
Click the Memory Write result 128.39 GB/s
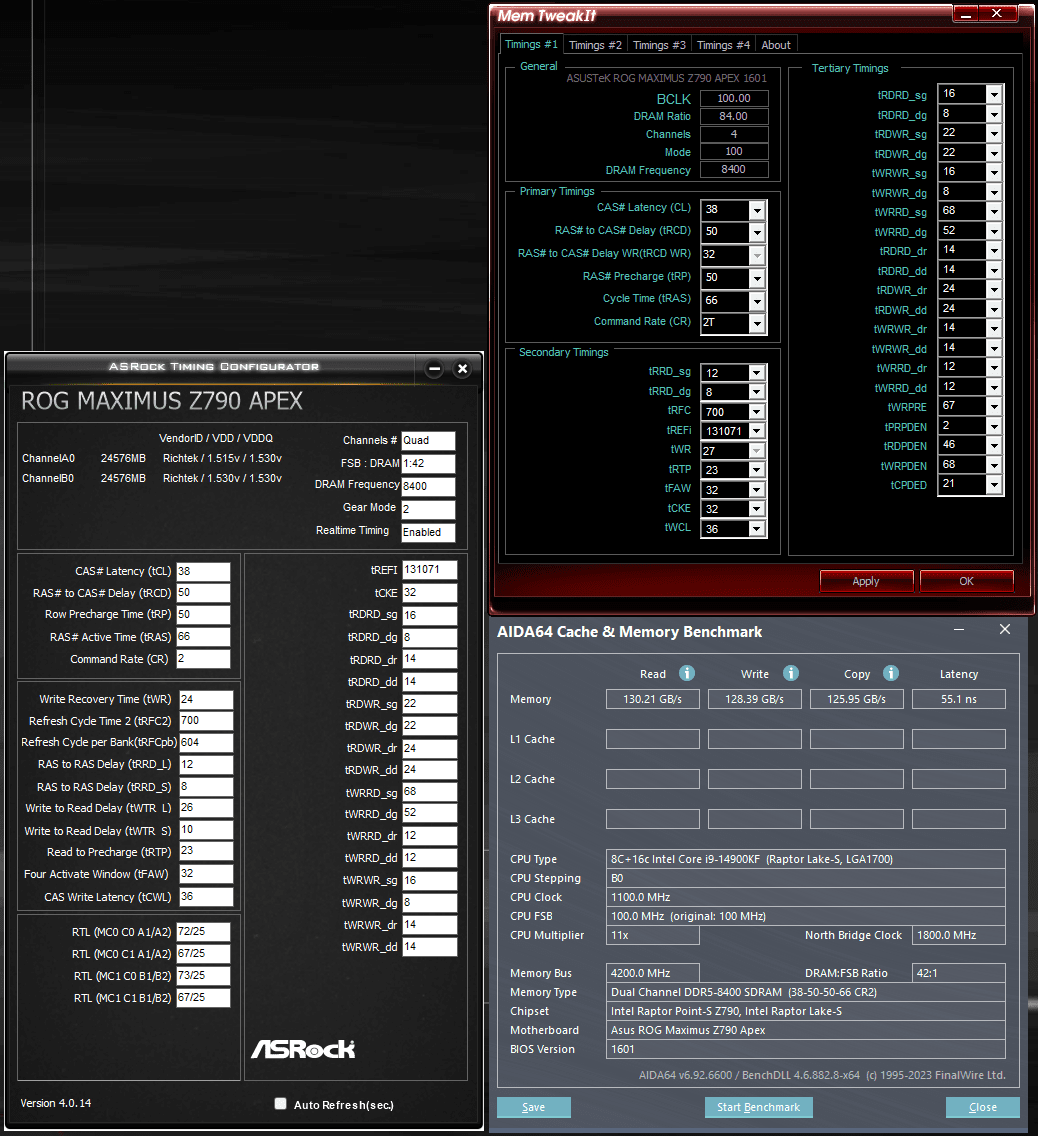click(x=755, y=699)
